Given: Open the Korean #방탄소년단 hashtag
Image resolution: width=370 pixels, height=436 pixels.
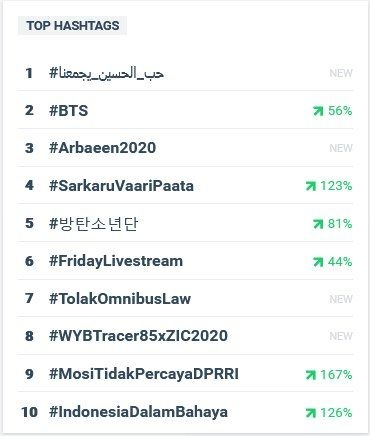Looking at the screenshot, I should pos(93,224).
